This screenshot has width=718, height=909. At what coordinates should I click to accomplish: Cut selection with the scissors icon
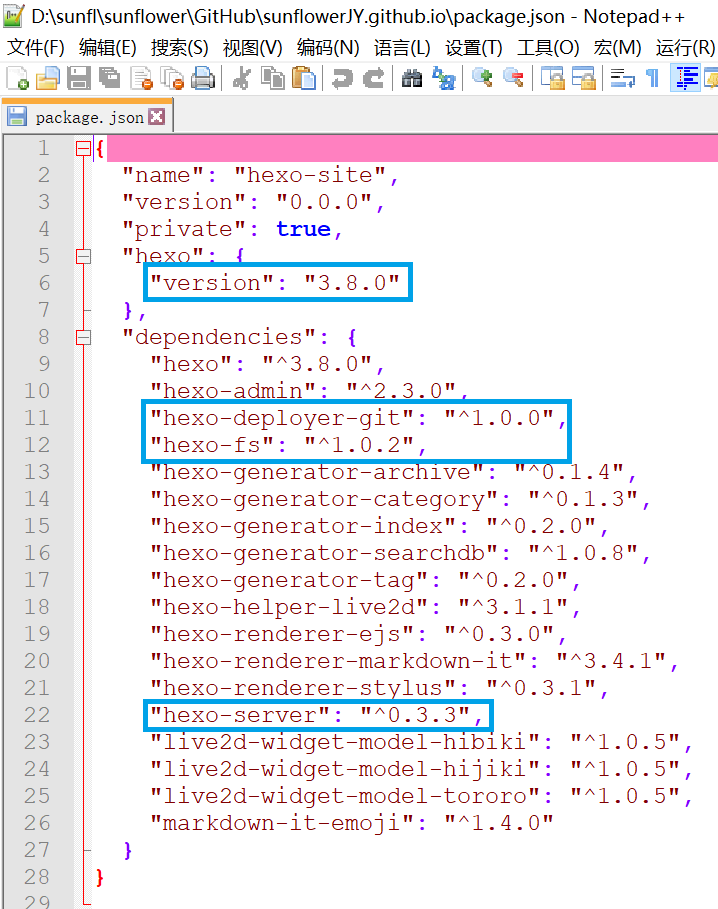[241, 78]
